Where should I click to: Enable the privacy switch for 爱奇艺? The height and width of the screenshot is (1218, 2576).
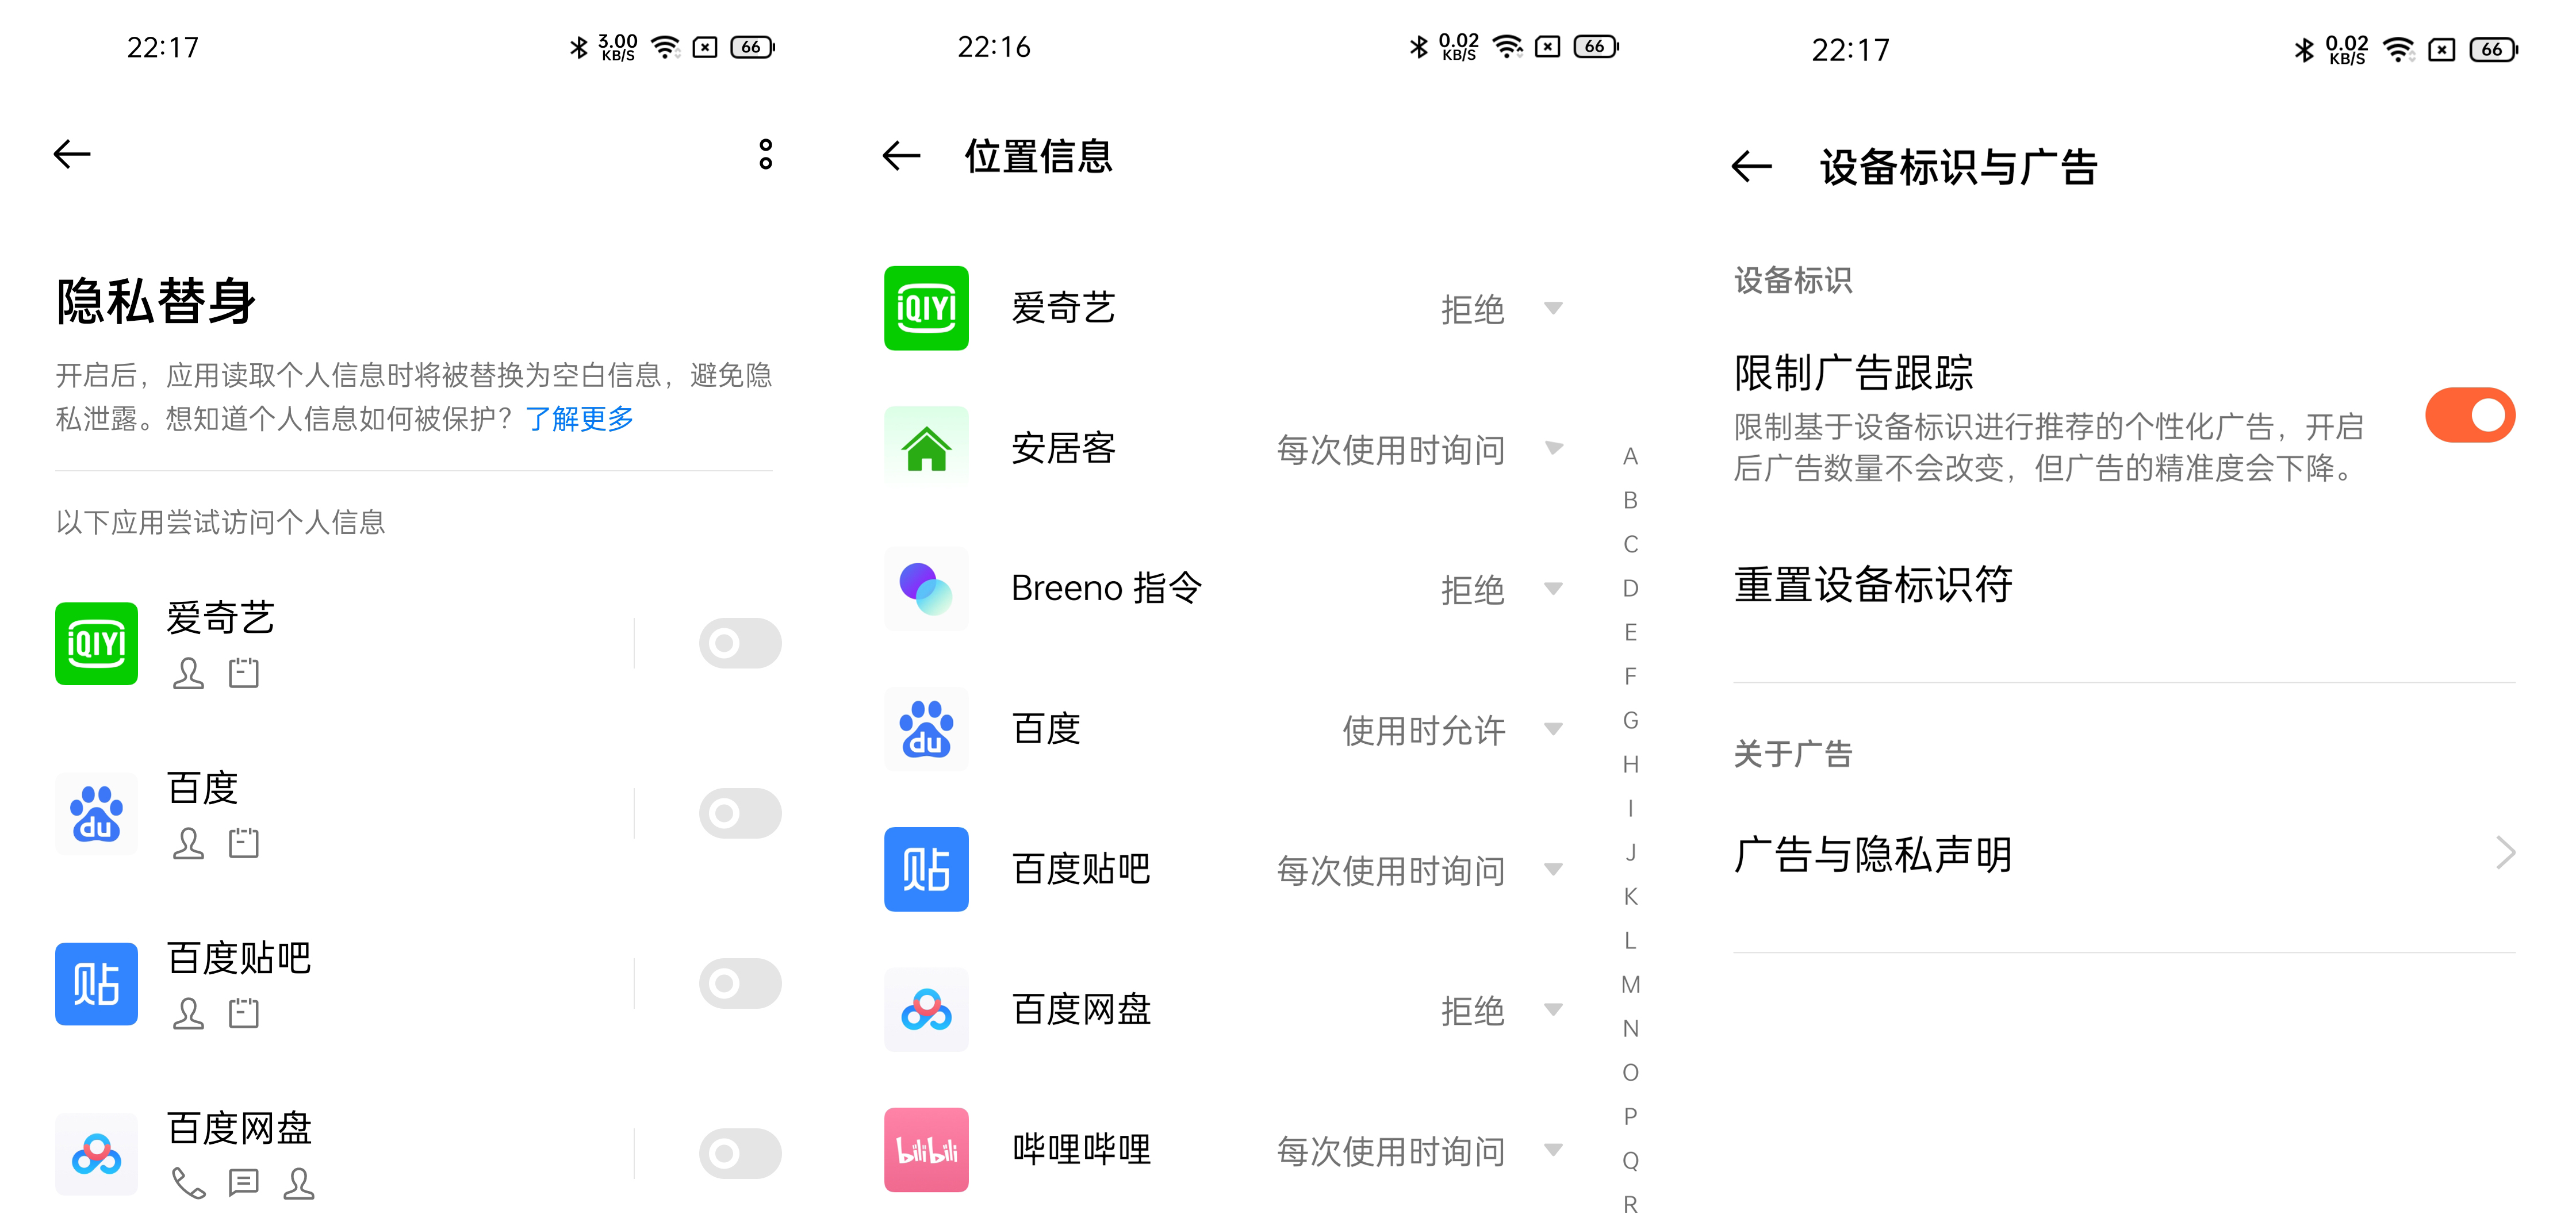click(x=740, y=644)
